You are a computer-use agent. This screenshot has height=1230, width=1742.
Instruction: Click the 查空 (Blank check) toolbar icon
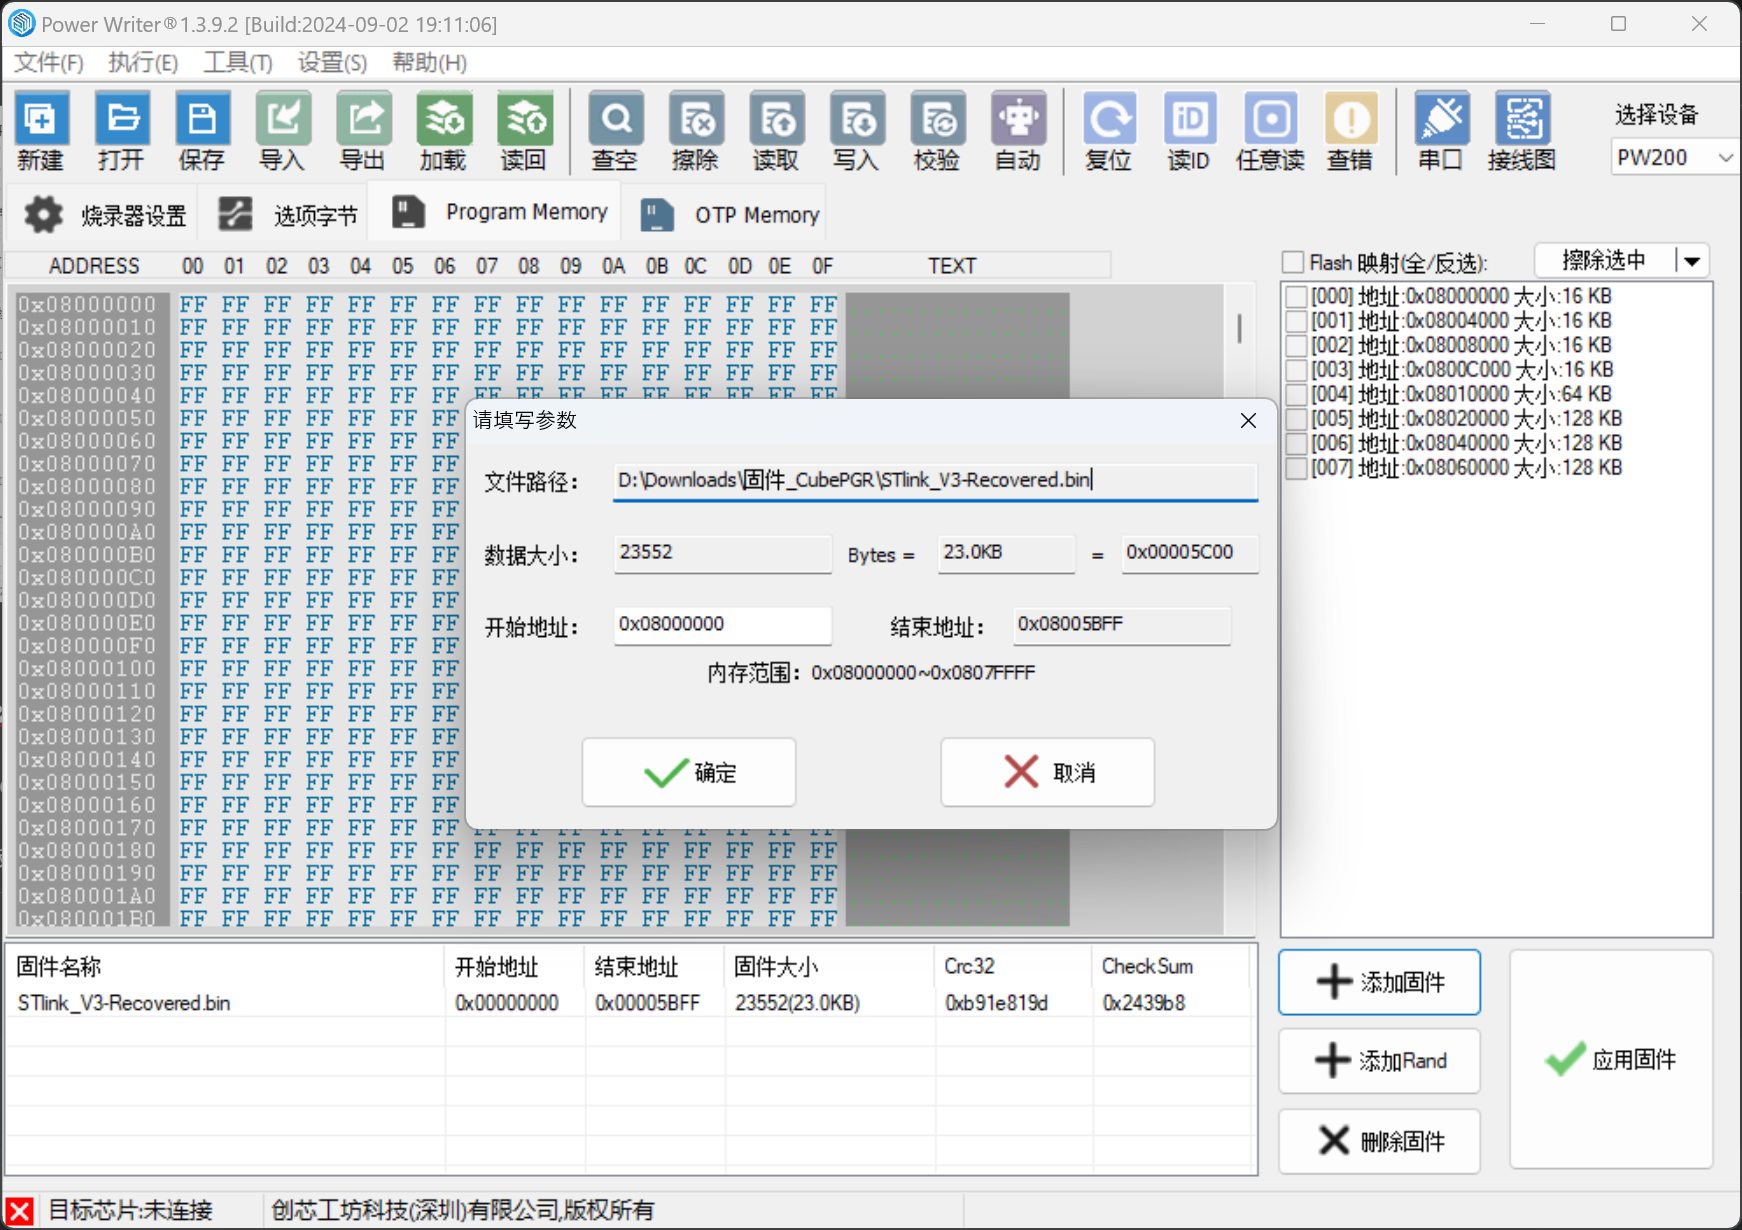point(615,131)
